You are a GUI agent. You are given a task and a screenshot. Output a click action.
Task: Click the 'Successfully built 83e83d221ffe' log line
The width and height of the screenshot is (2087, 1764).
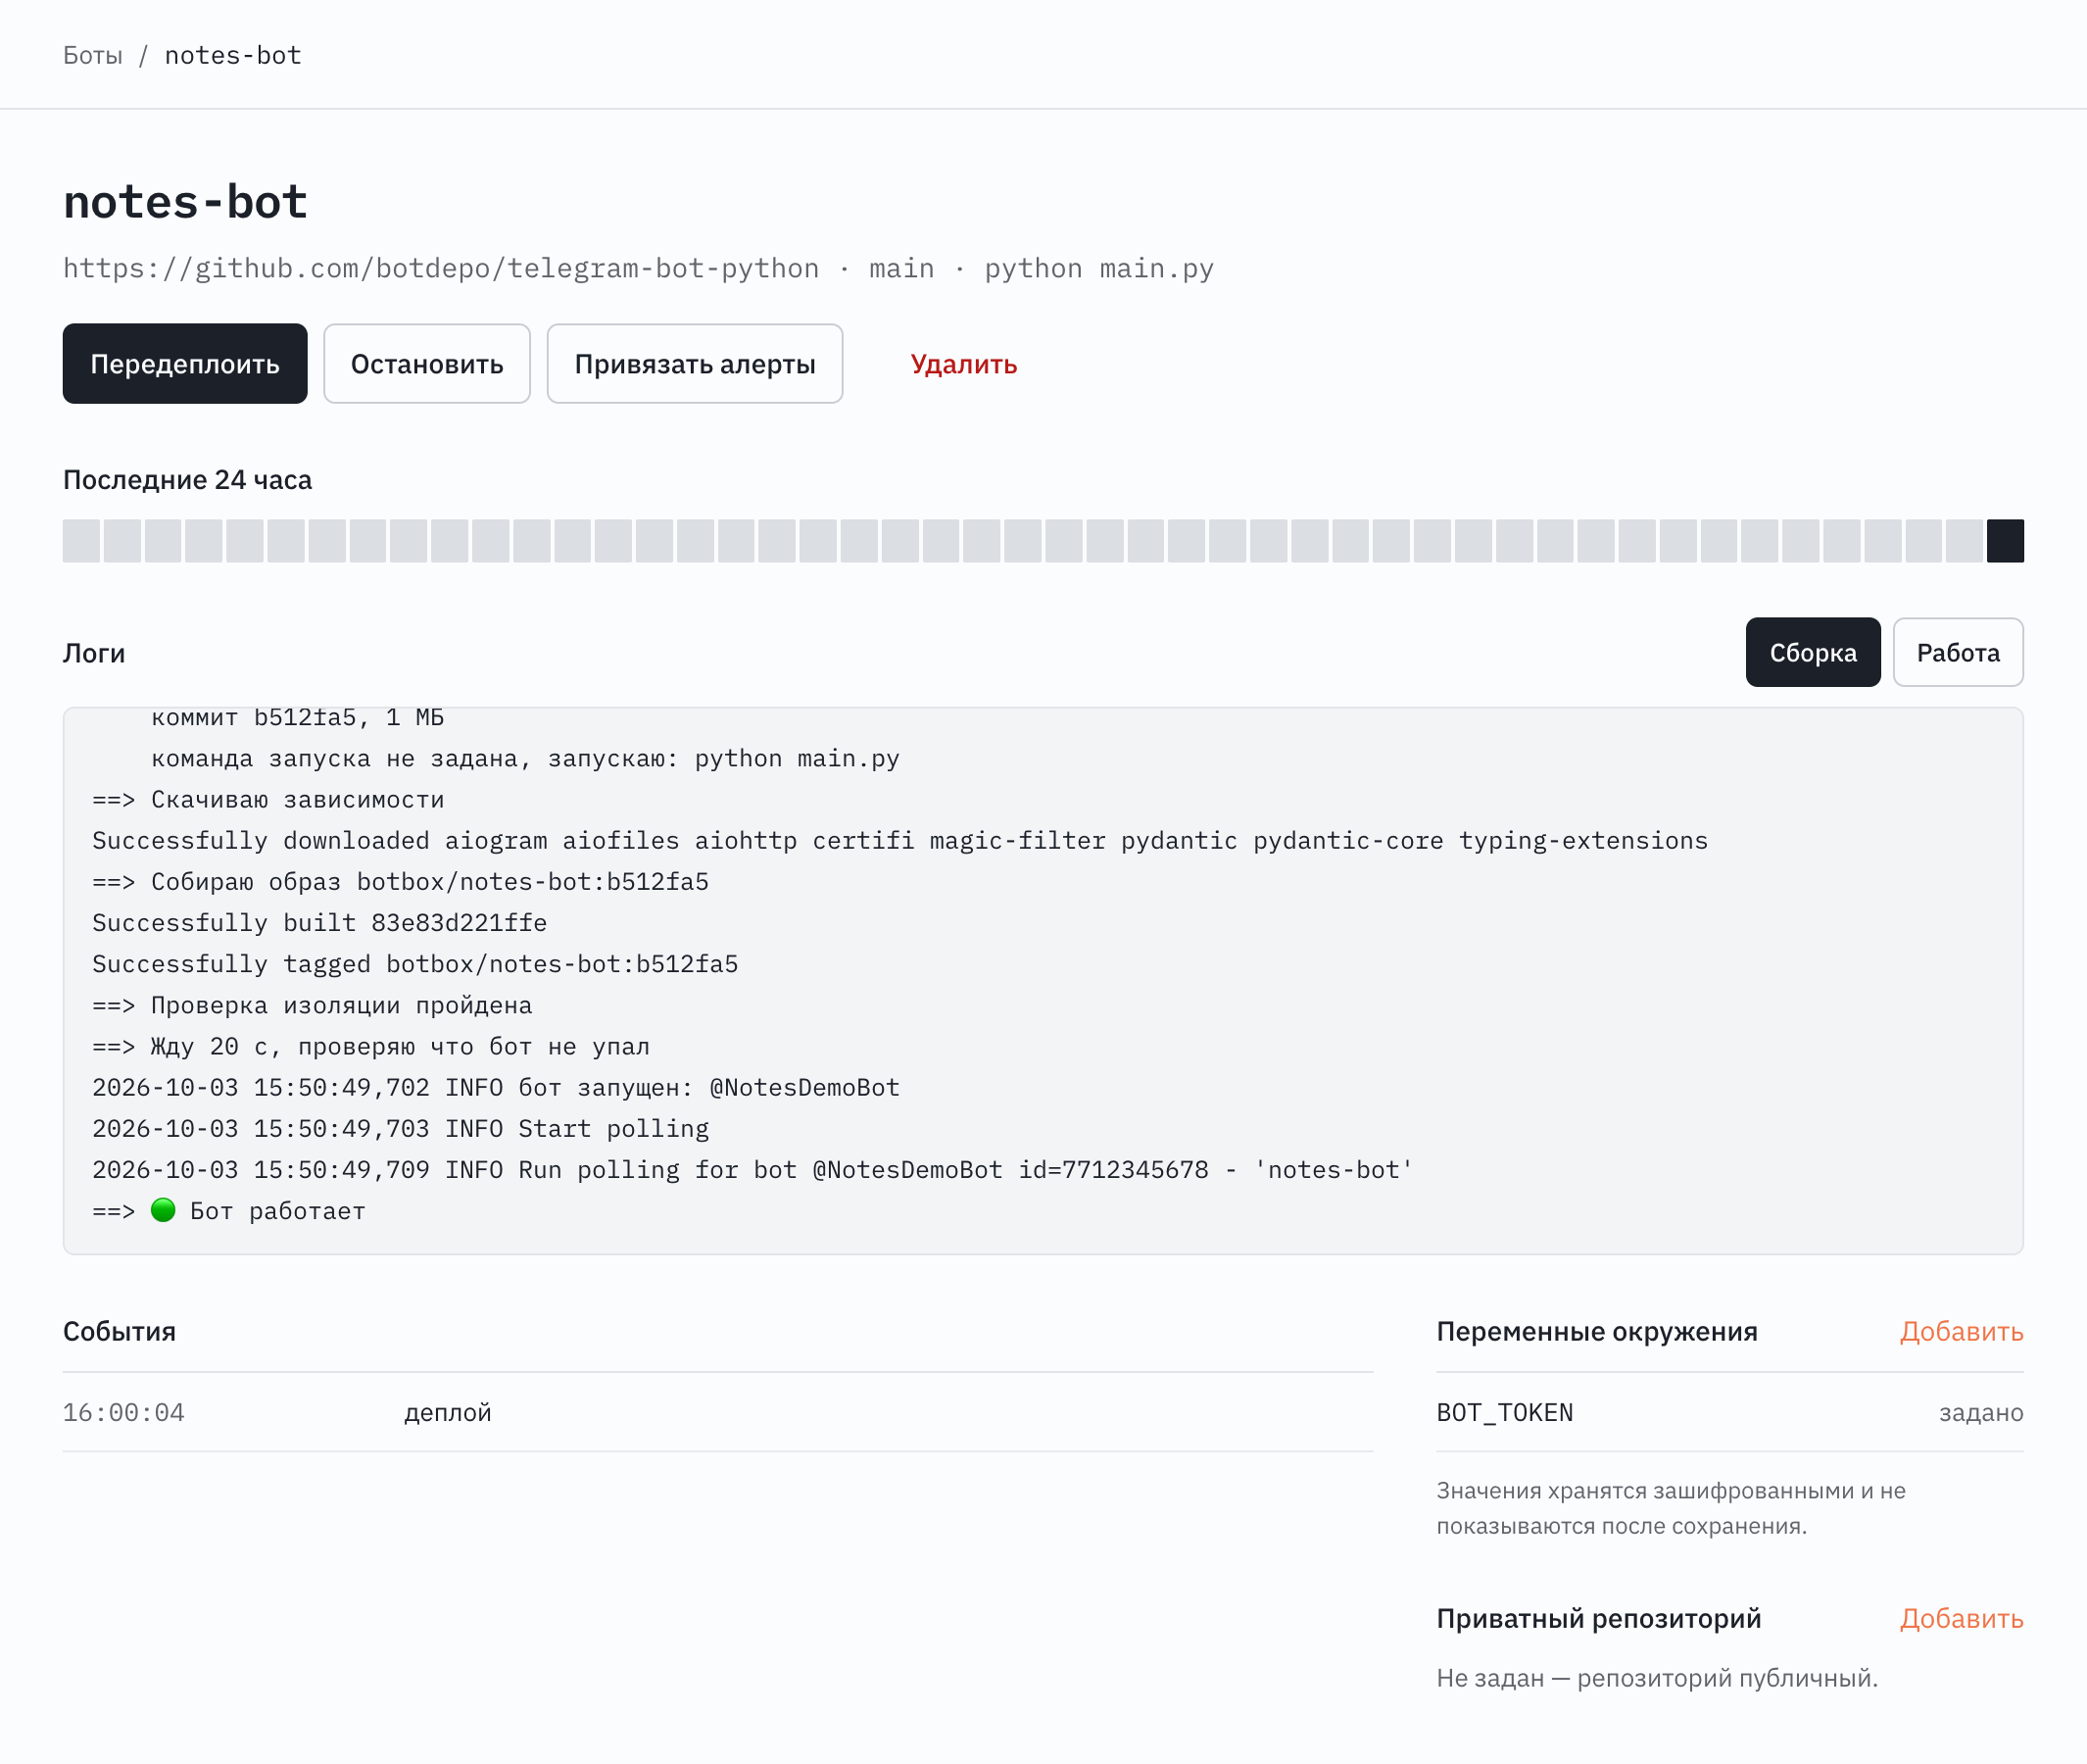pos(320,923)
